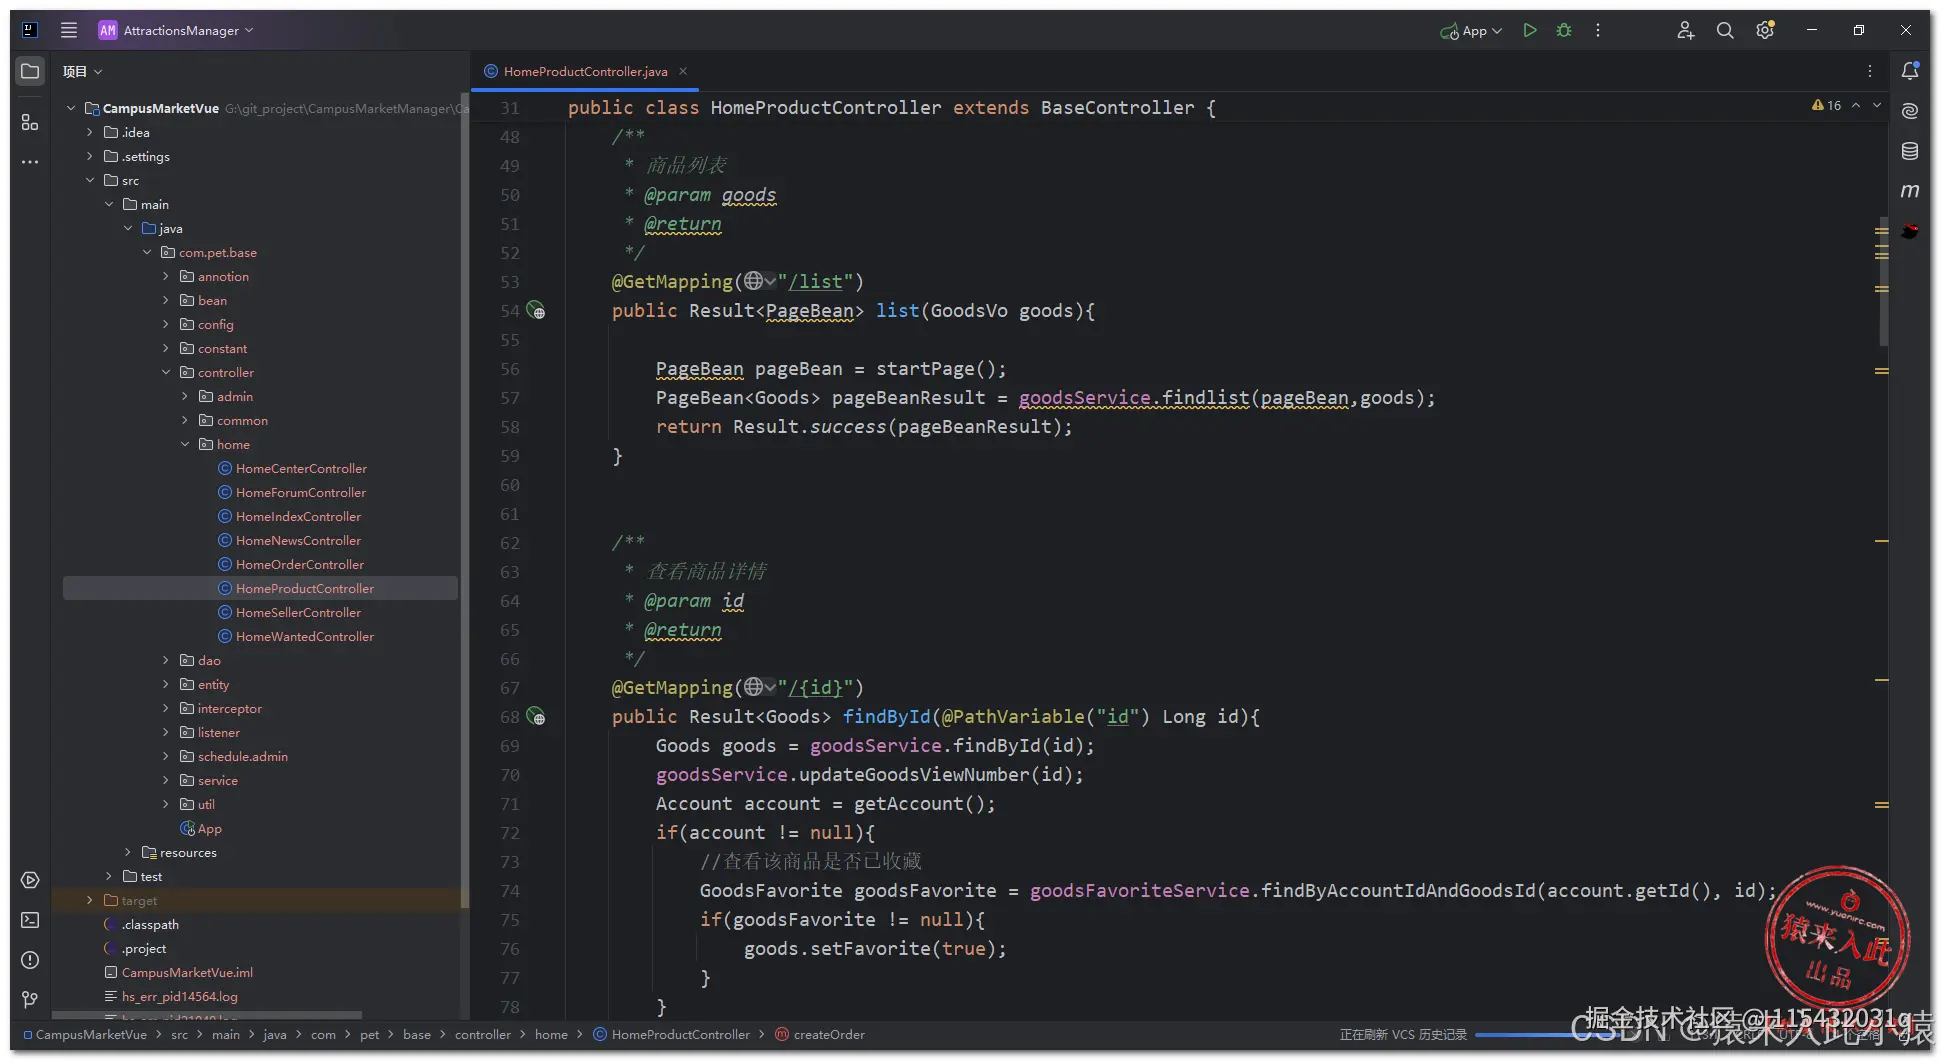
Task: Go to previous highlighted error arrow
Action: [1856, 105]
